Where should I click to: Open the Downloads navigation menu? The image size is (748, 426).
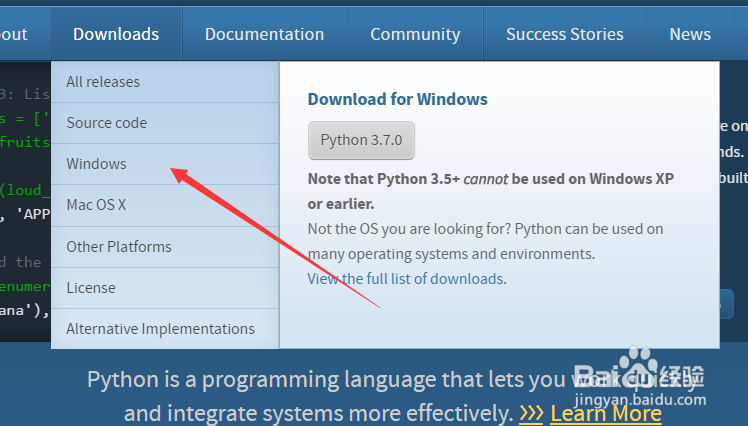coord(116,34)
